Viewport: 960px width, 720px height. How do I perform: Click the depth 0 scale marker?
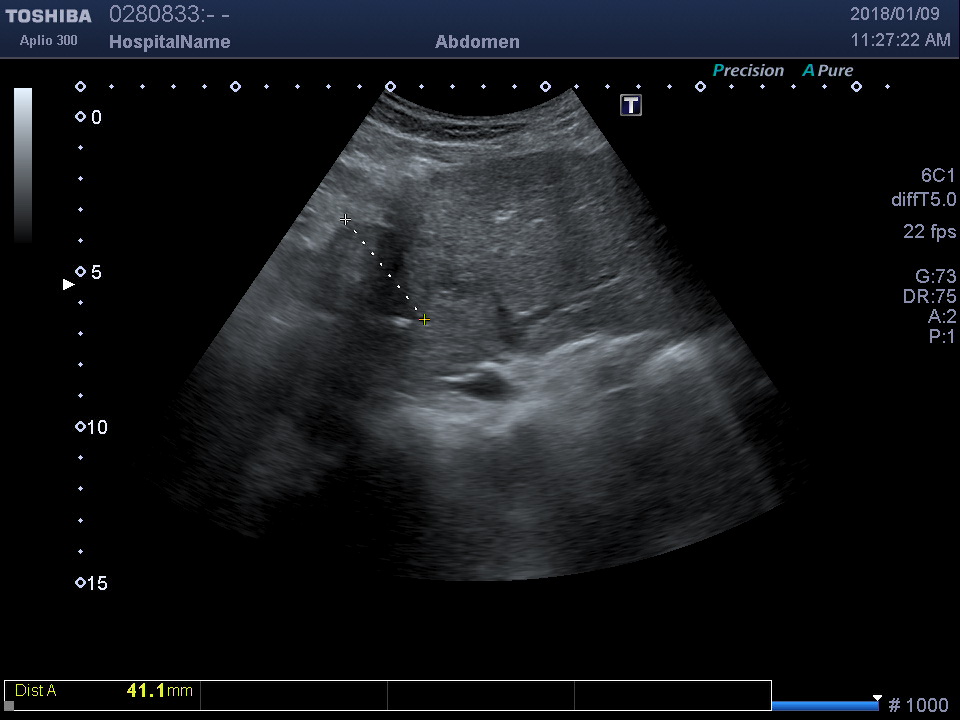(x=81, y=117)
